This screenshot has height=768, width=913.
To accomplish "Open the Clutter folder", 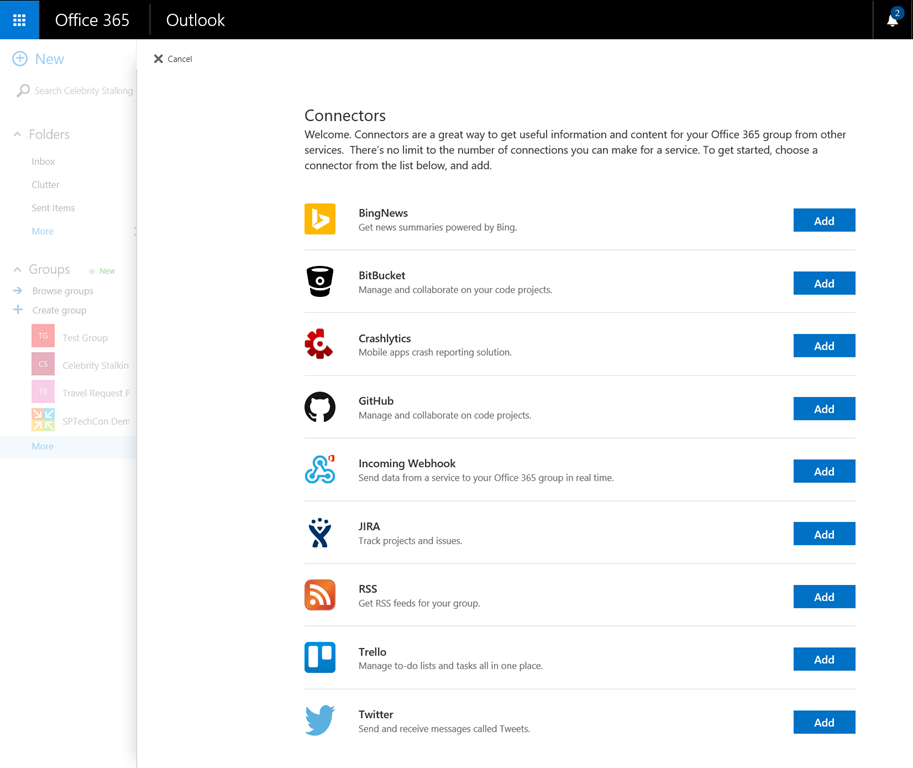I will pos(45,185).
